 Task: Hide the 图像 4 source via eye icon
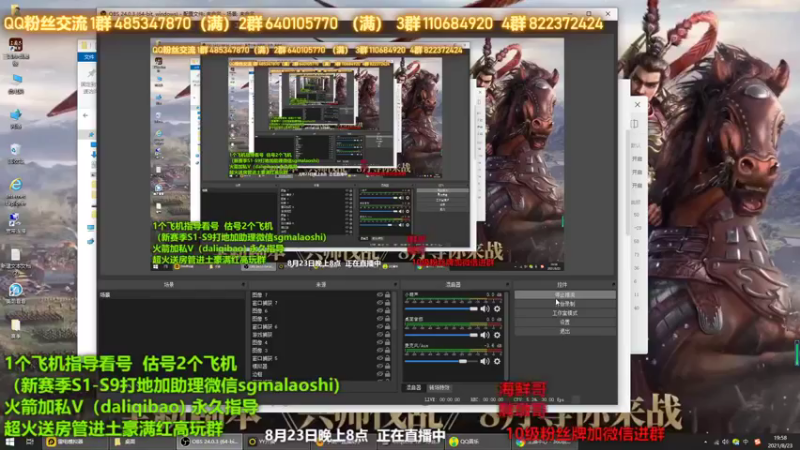click(380, 343)
